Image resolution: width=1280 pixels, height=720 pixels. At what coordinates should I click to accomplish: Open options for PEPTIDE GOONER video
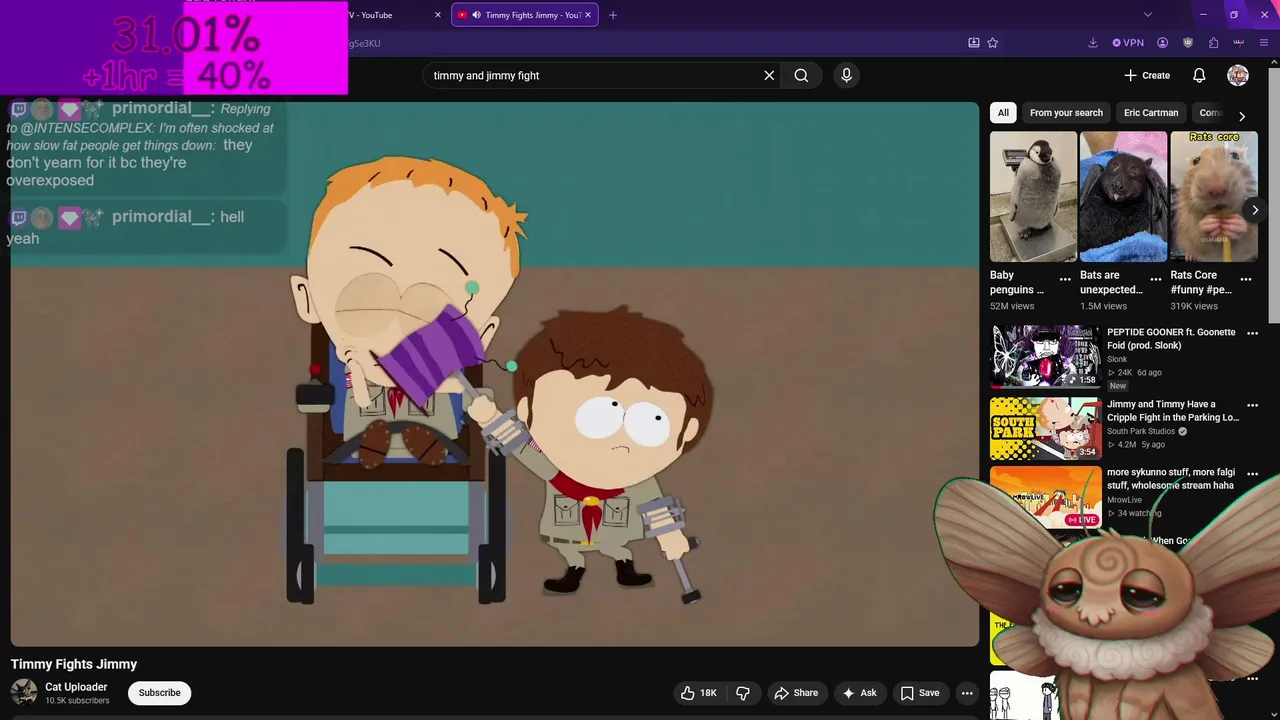(1252, 333)
